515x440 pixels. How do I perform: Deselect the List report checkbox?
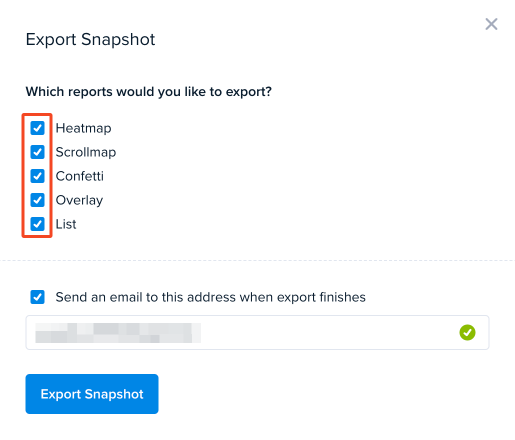(x=37, y=224)
